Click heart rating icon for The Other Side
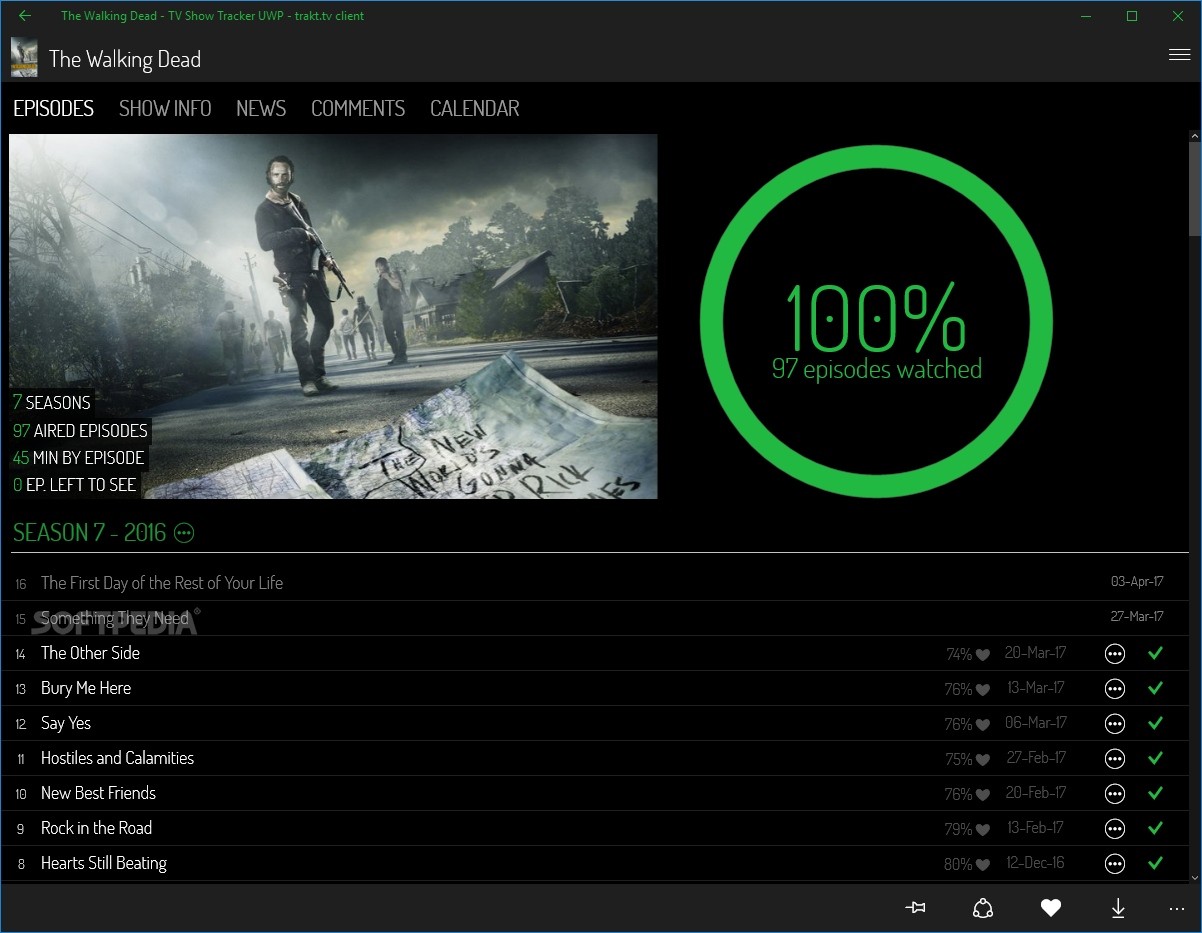 click(983, 655)
